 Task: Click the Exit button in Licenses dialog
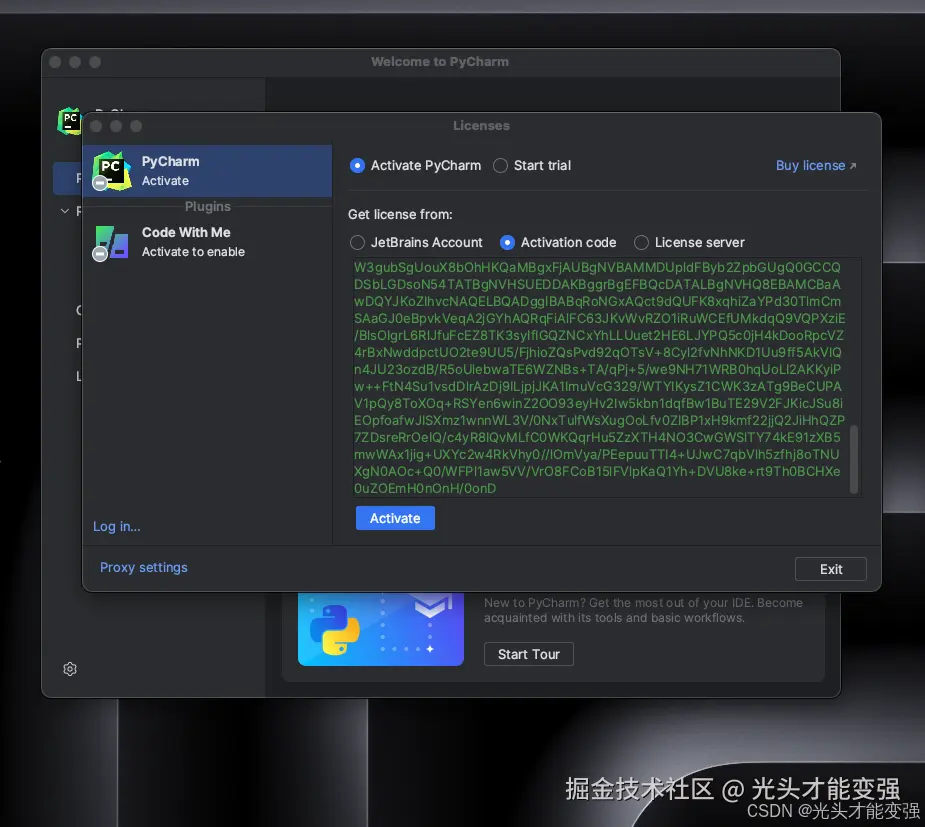point(831,569)
